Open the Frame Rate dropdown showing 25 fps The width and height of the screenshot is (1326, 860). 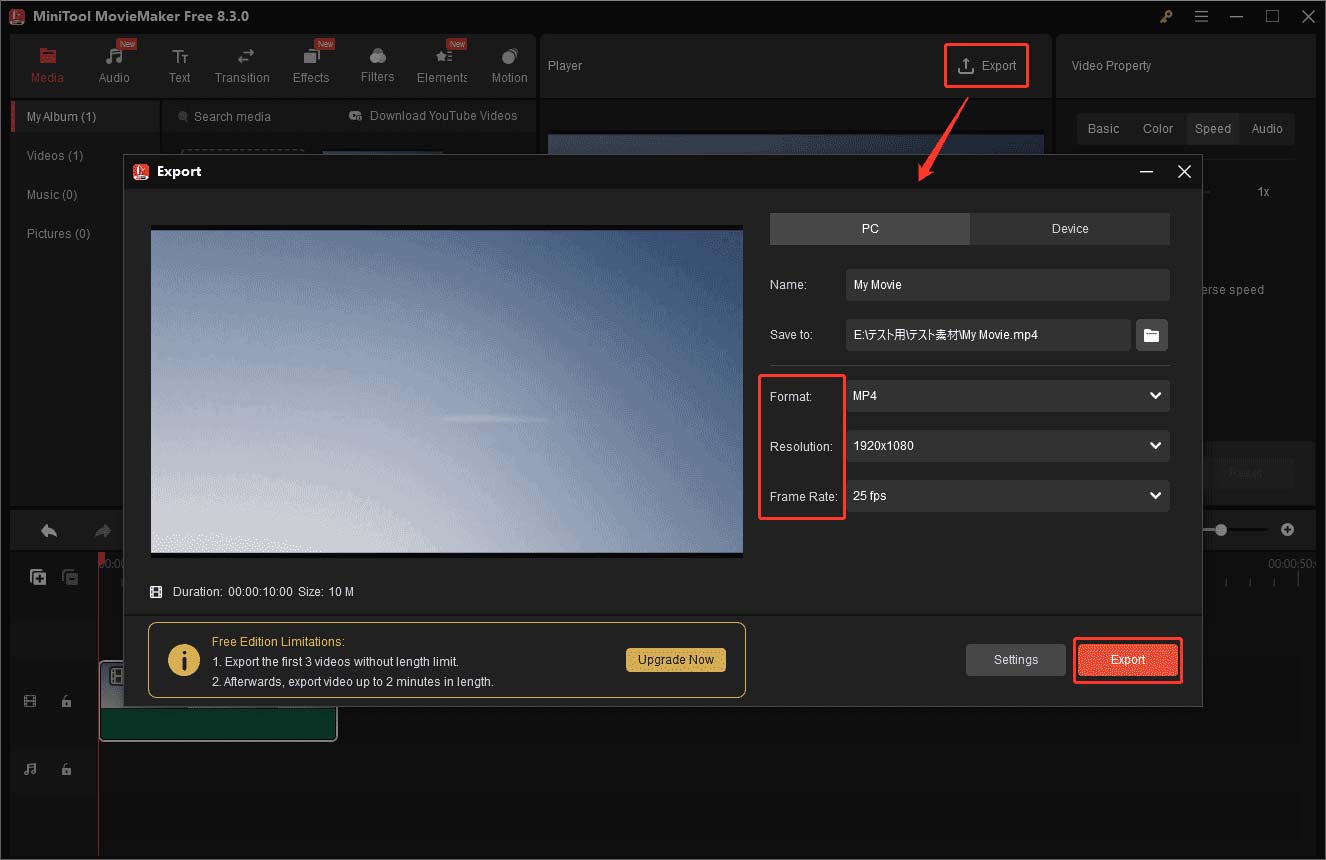tap(1008, 496)
